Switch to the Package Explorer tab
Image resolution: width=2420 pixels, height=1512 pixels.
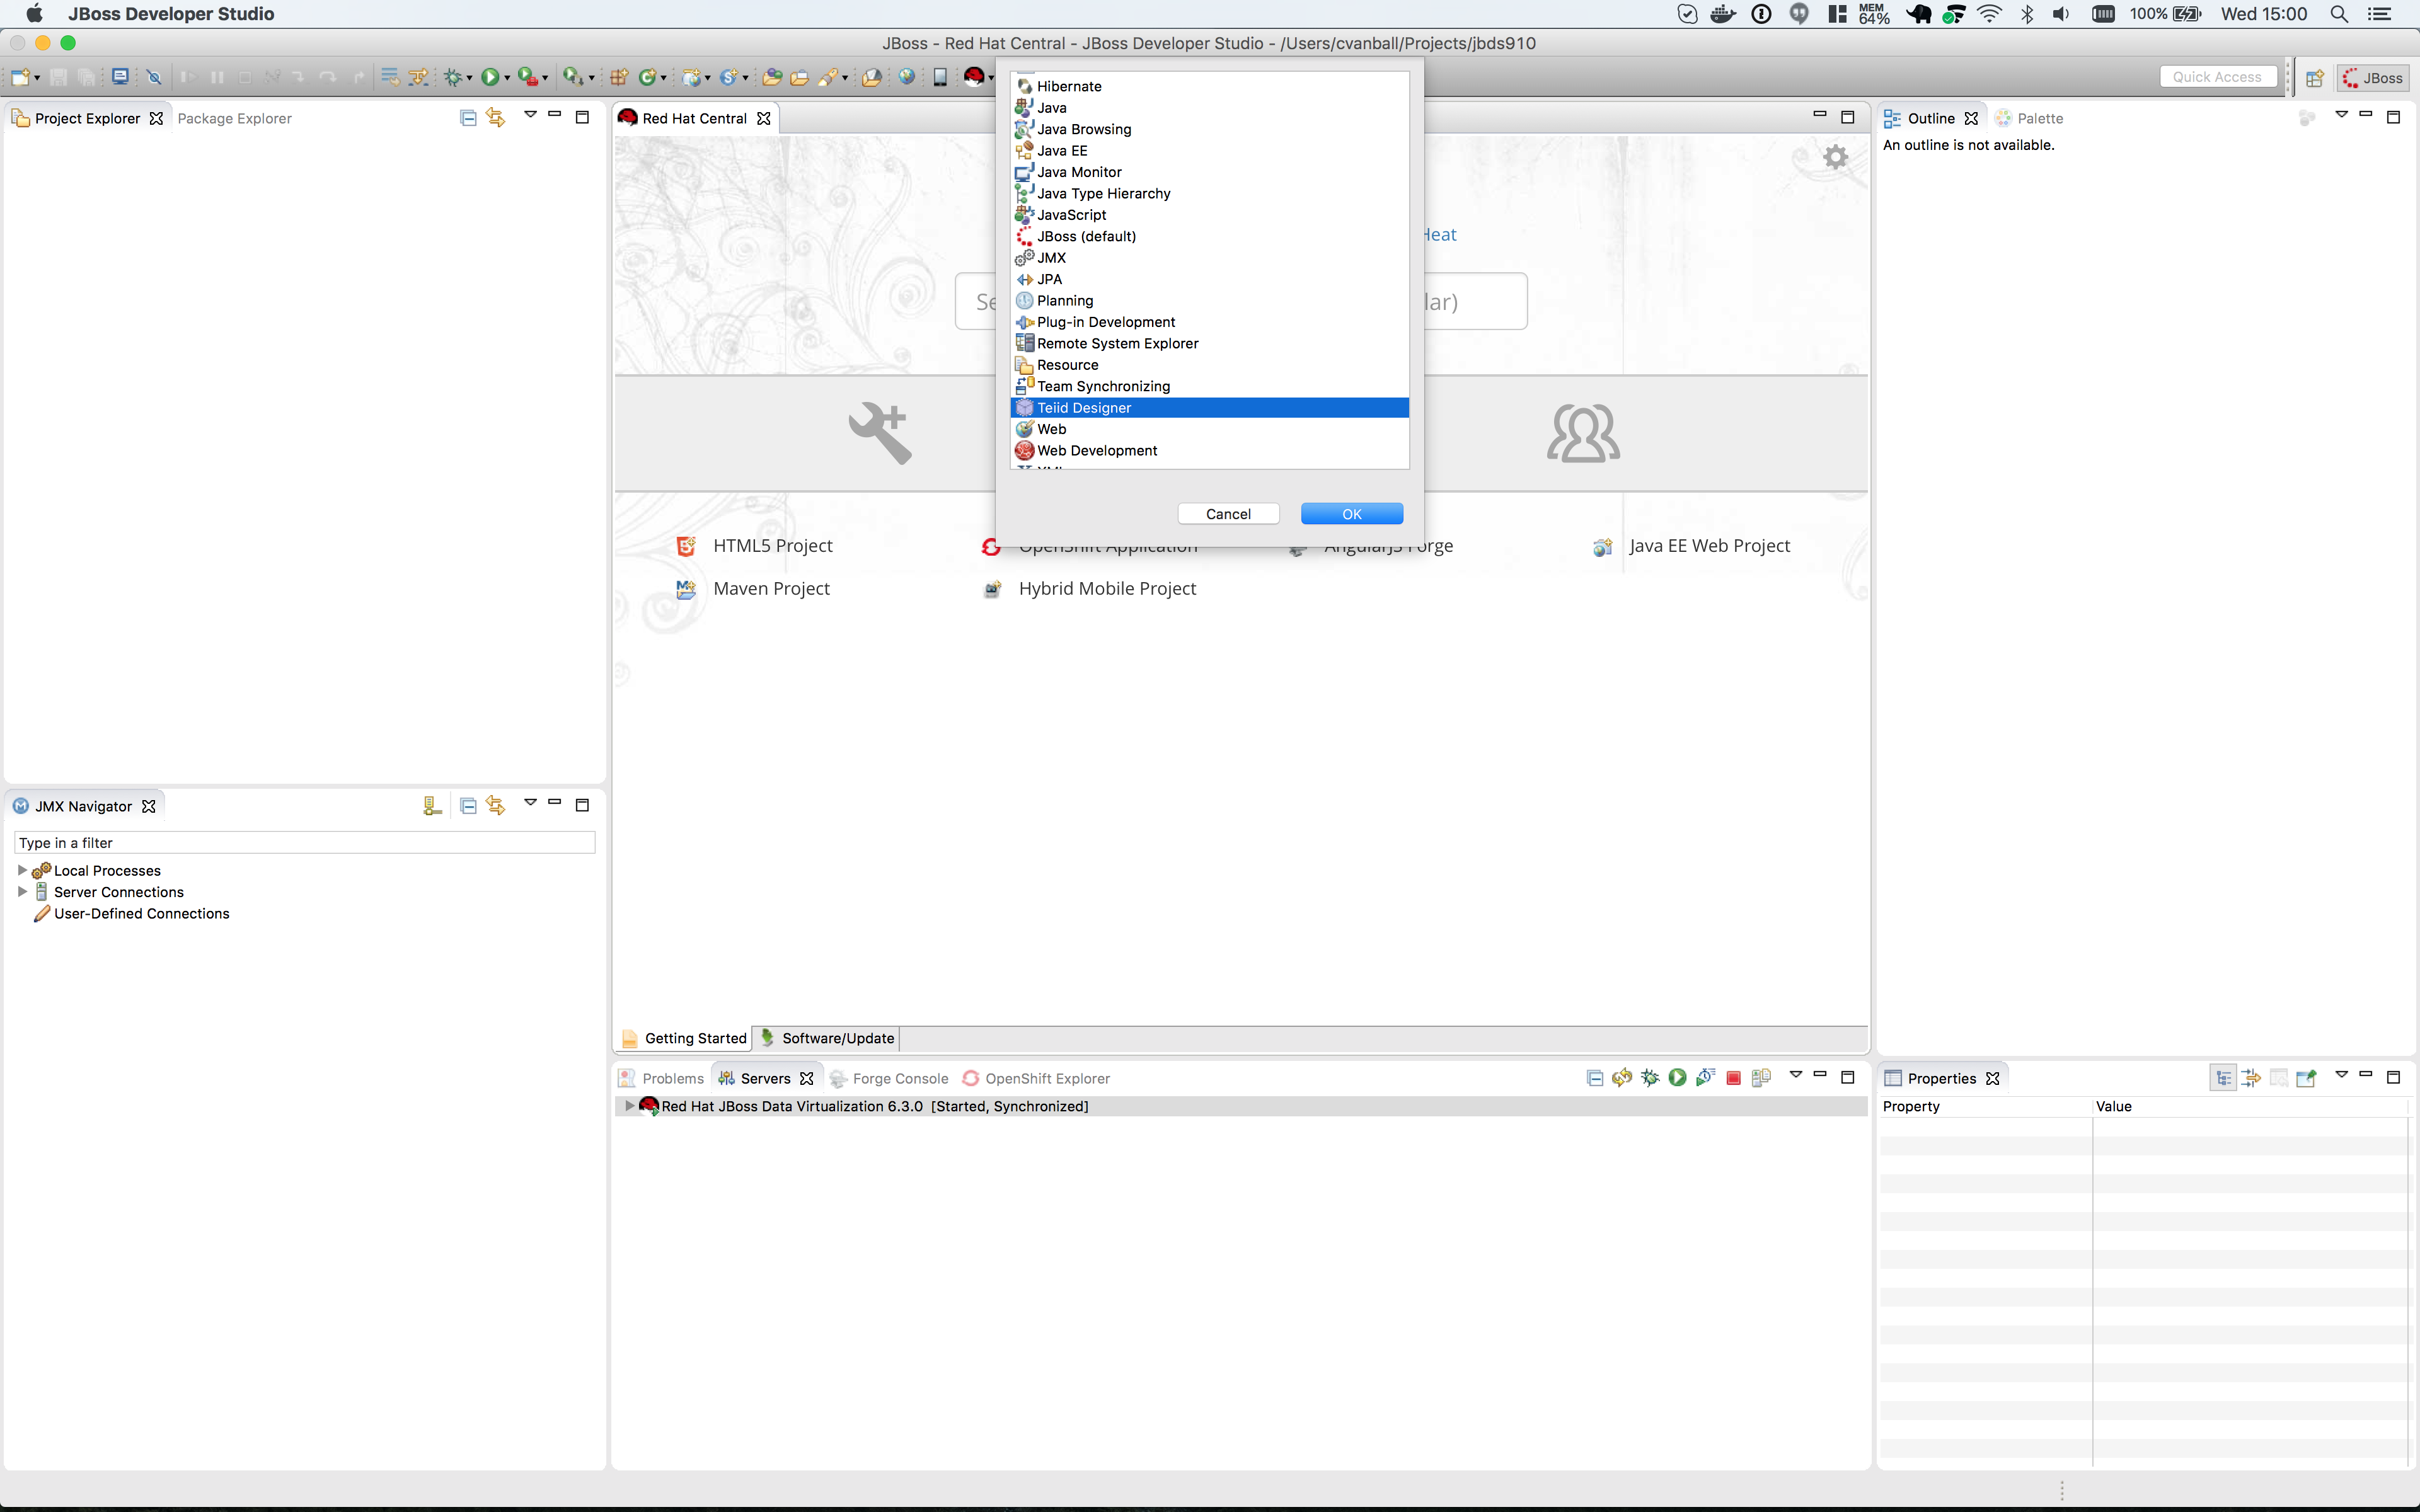click(234, 118)
